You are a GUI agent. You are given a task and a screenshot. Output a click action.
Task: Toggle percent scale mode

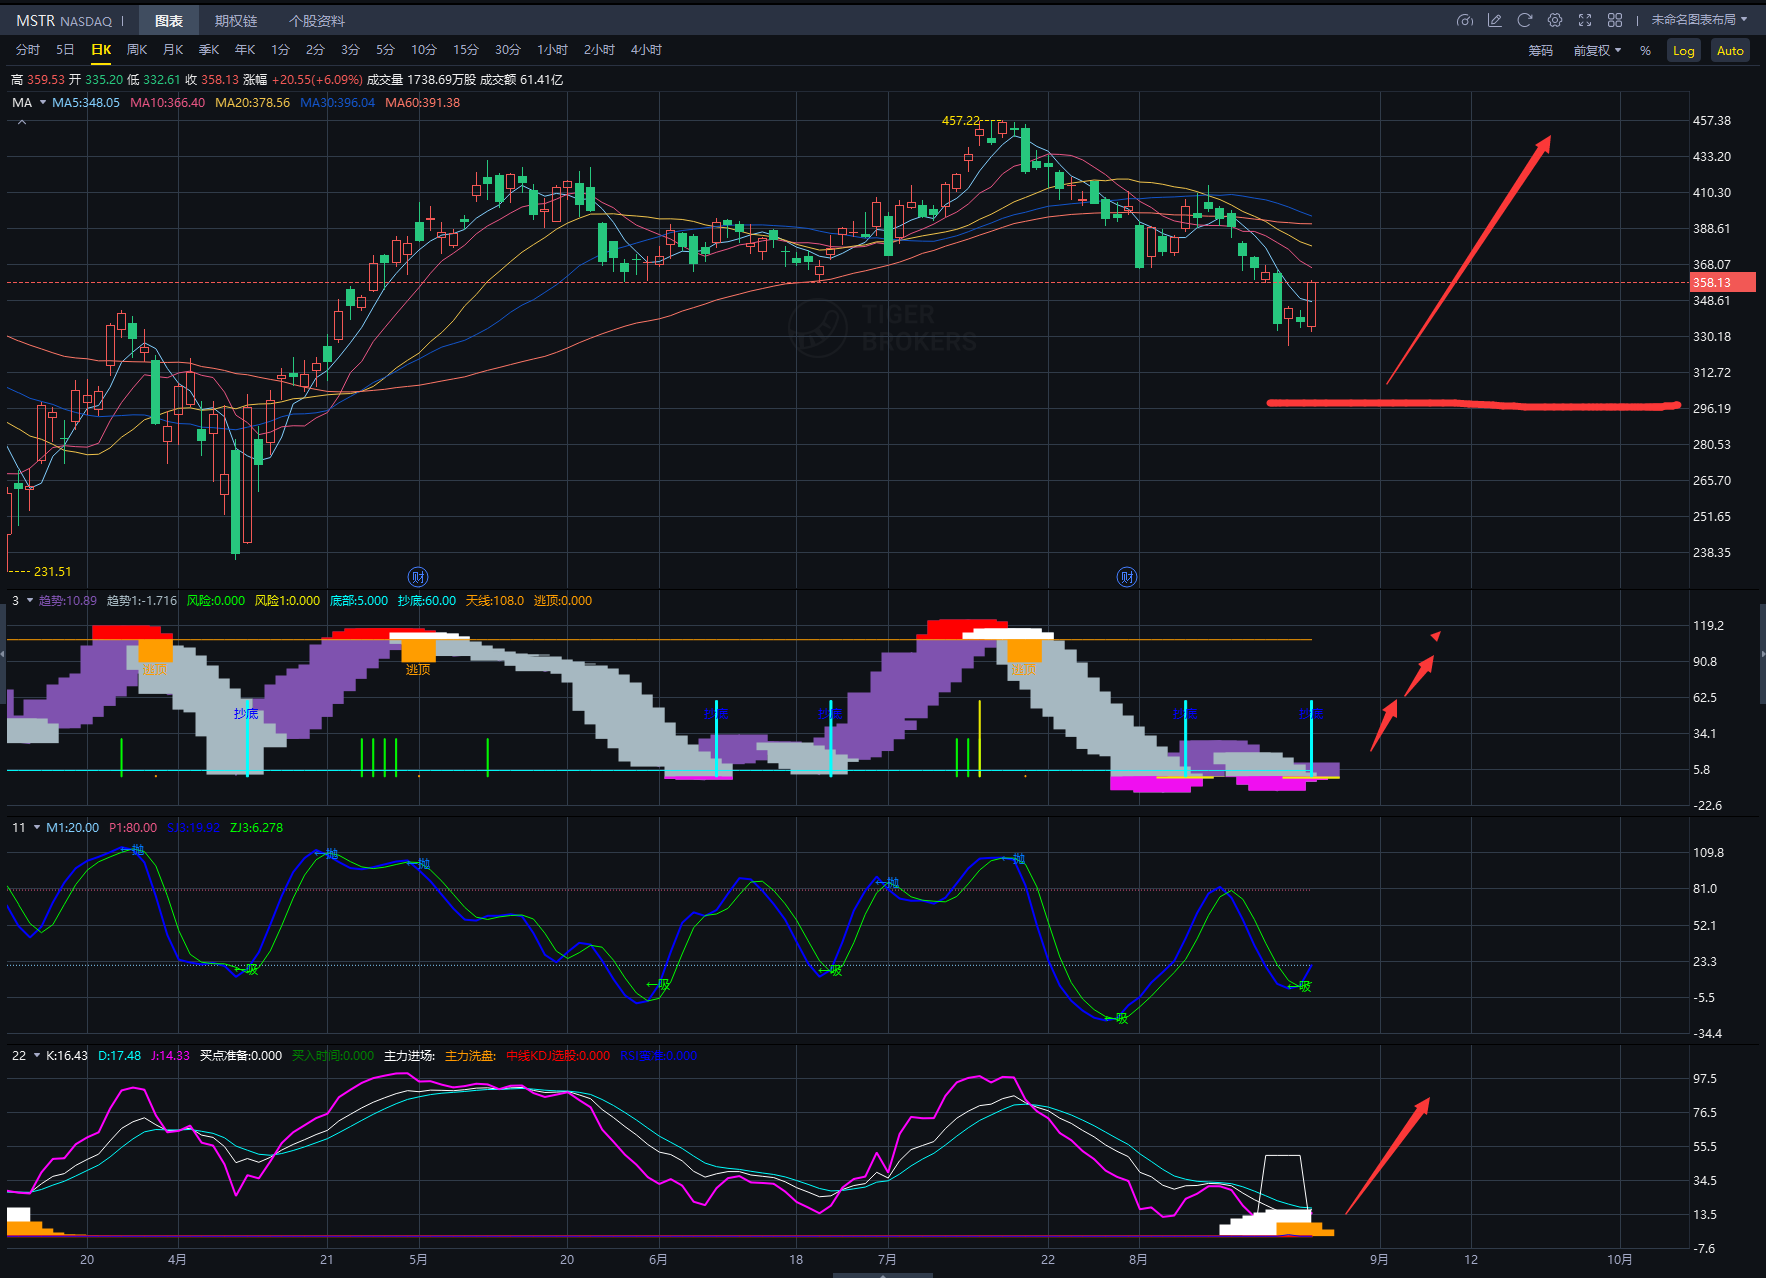tap(1645, 51)
